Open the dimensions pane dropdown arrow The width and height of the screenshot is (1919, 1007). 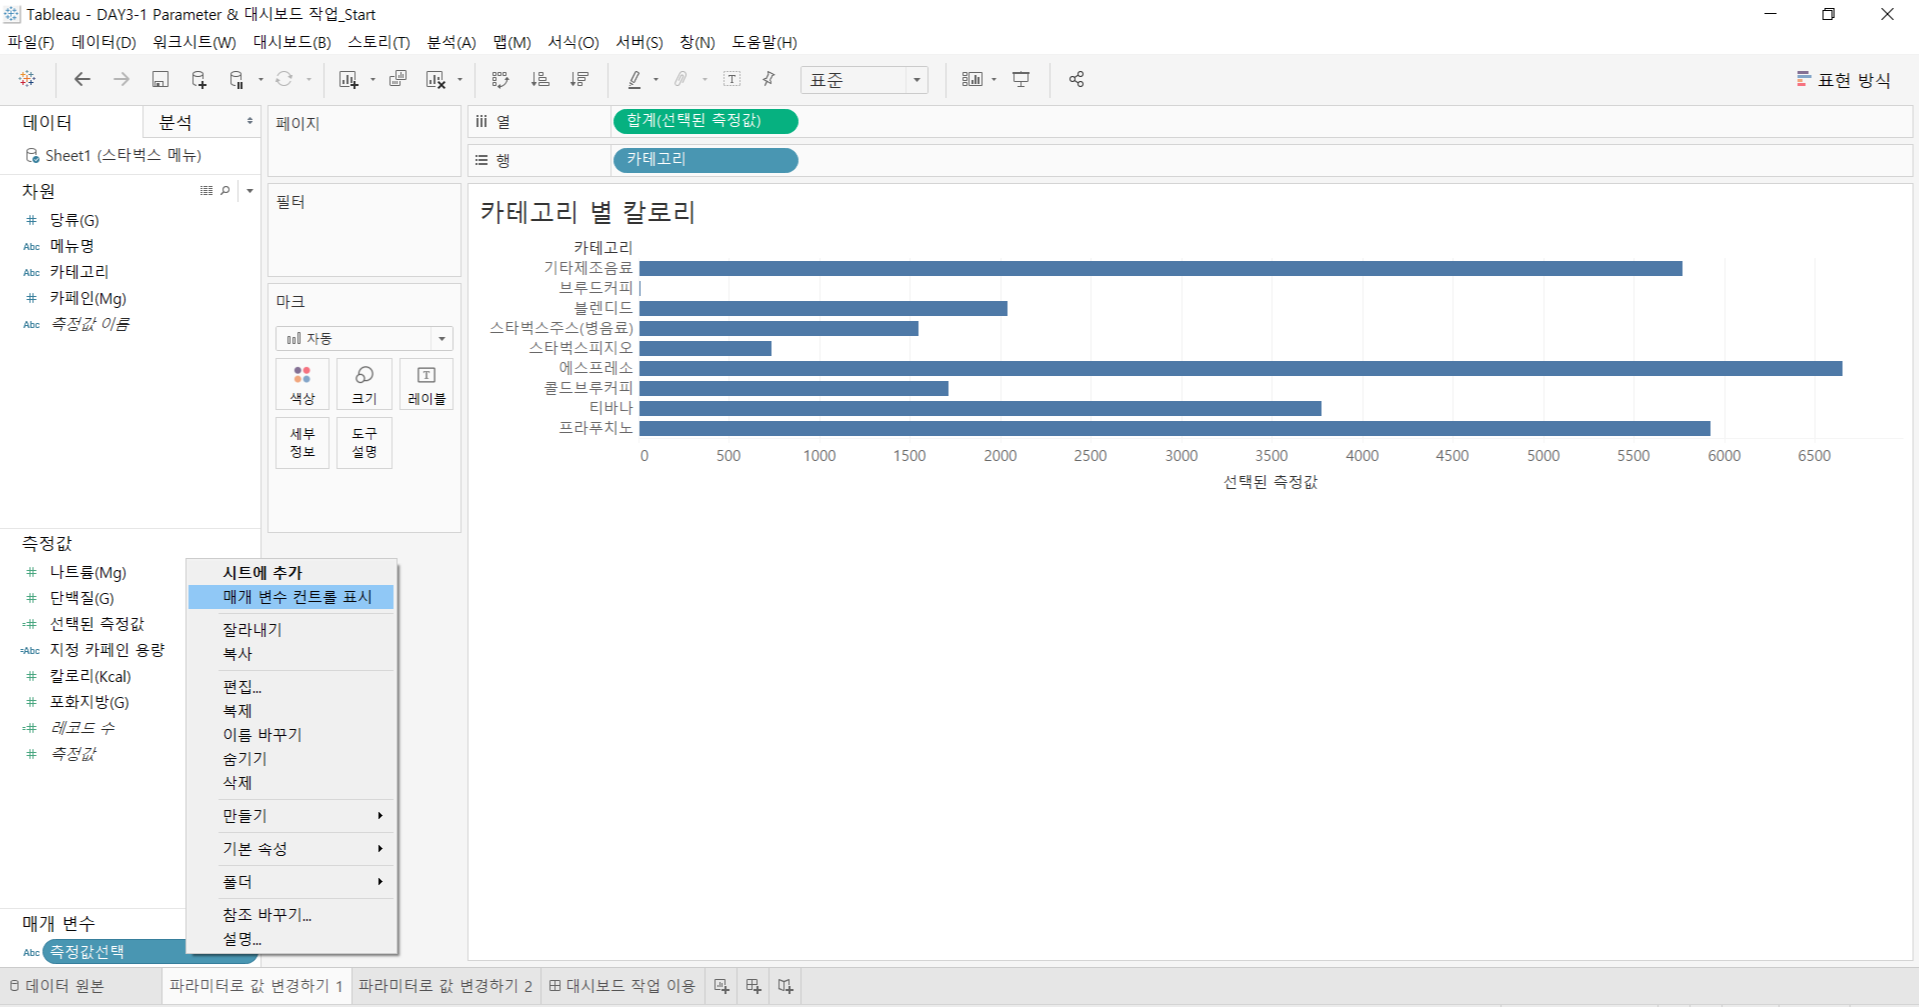250,191
